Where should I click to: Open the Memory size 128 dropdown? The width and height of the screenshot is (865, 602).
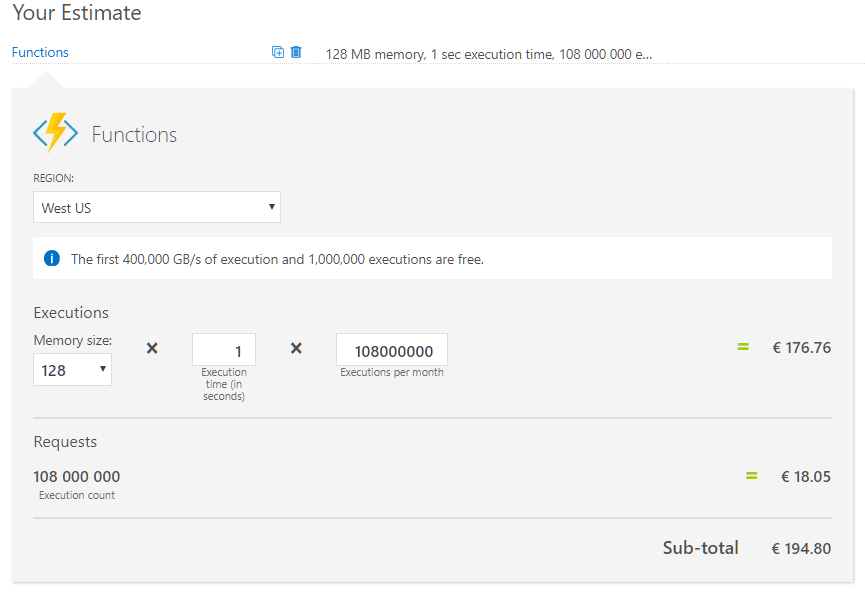(72, 370)
